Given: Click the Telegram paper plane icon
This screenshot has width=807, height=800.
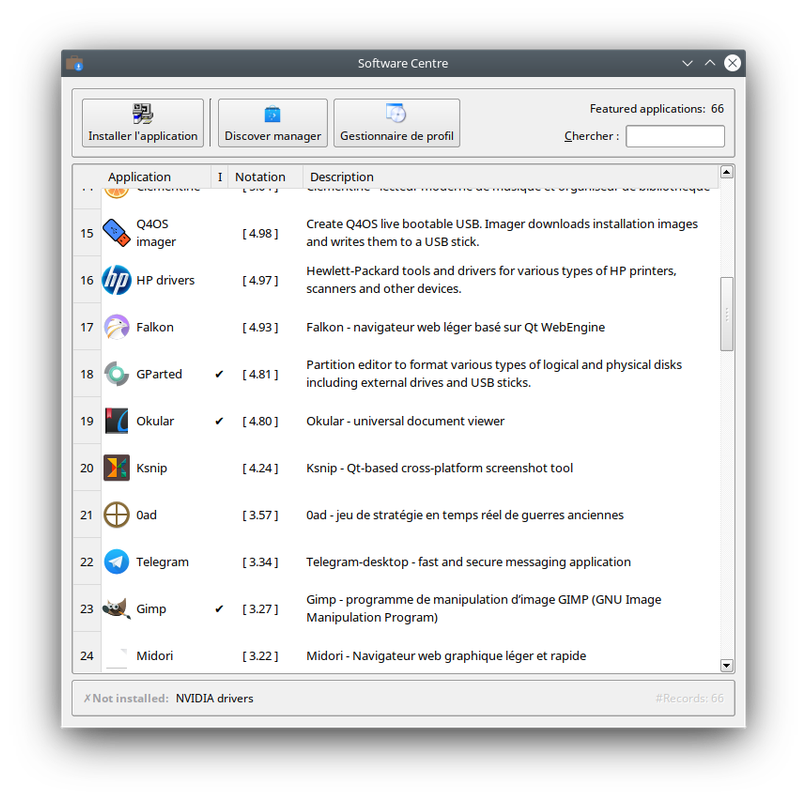Looking at the screenshot, I should click(116, 561).
